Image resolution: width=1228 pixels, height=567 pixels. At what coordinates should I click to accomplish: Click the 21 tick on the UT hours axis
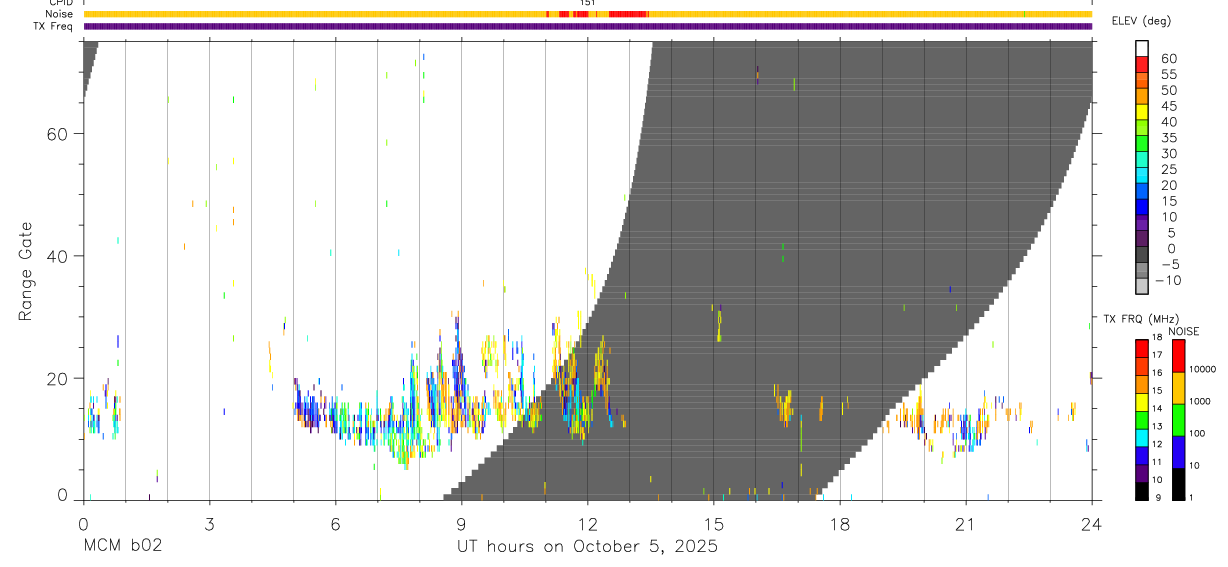click(x=966, y=523)
